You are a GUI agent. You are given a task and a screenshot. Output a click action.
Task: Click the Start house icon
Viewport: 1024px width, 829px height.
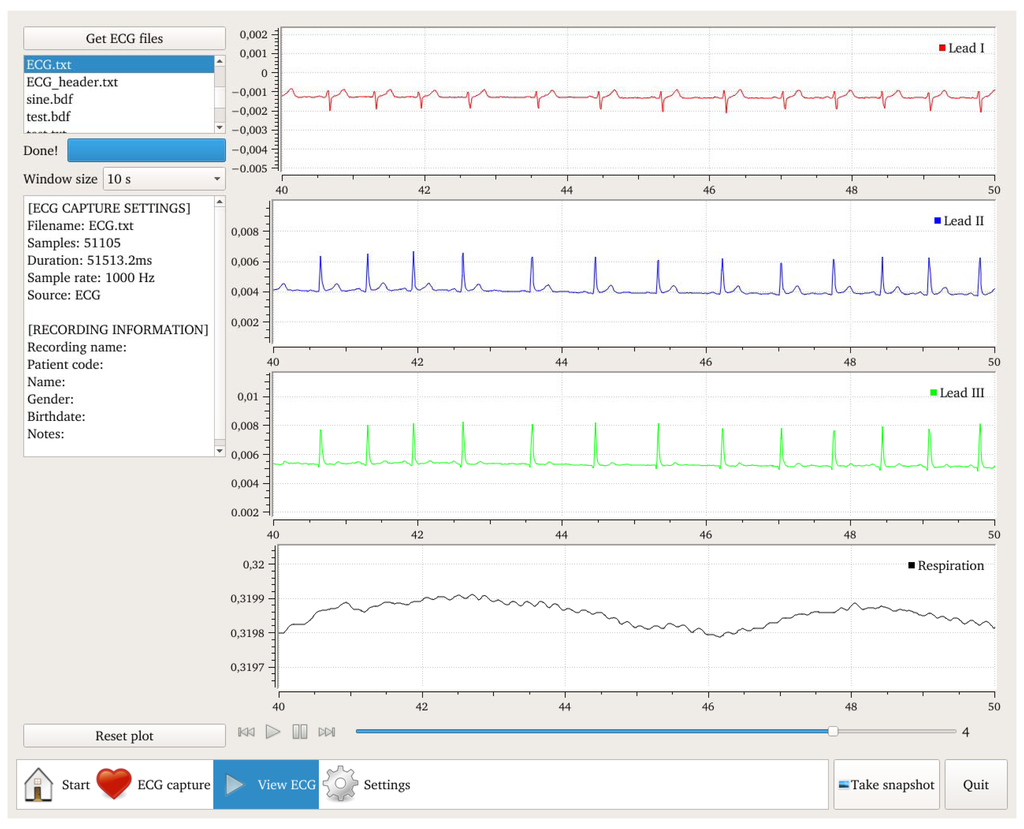[38, 784]
